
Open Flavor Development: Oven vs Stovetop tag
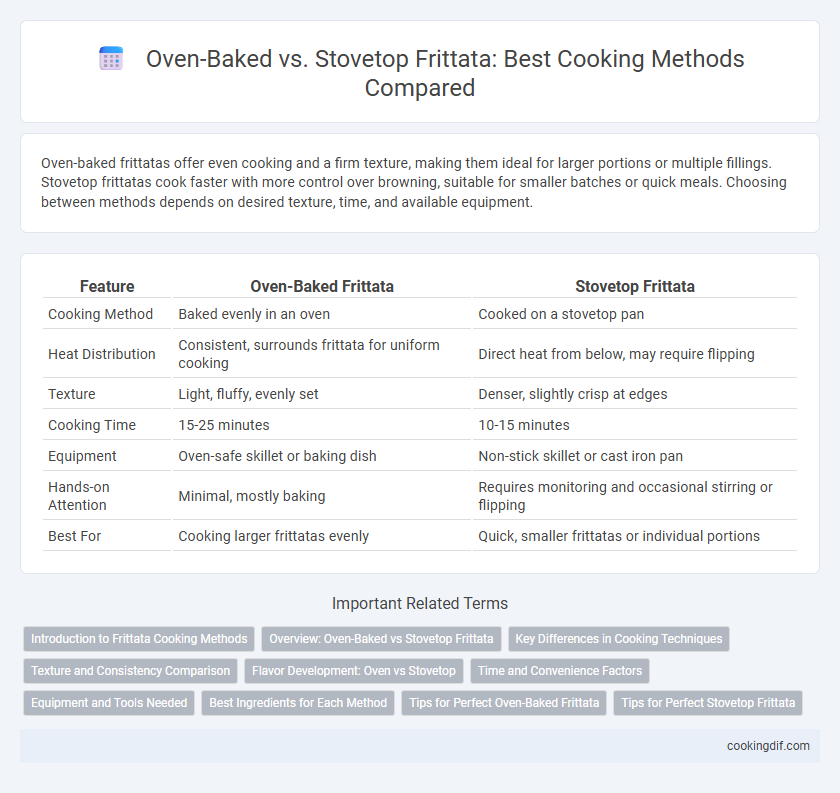point(354,671)
